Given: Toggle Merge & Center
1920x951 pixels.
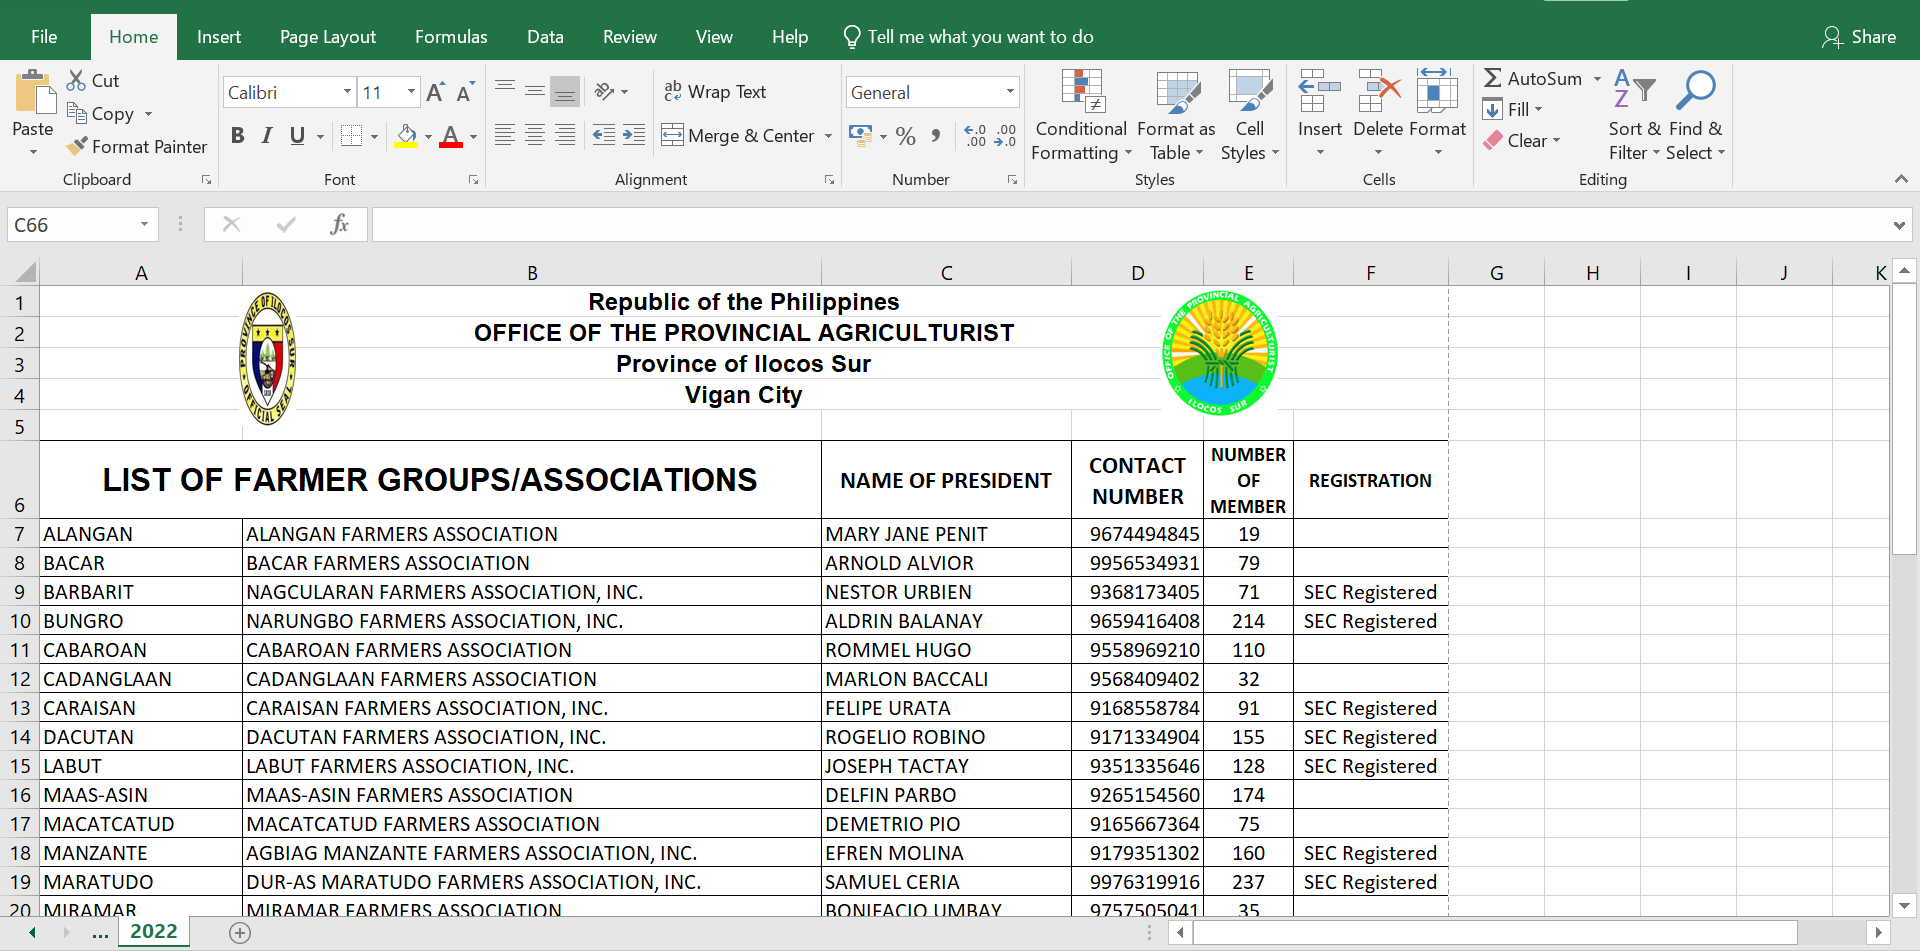Looking at the screenshot, I should coord(740,136).
